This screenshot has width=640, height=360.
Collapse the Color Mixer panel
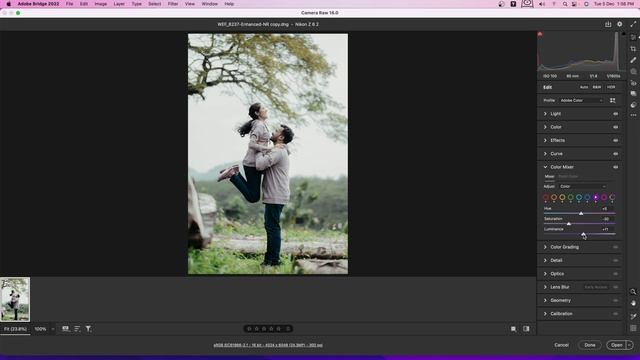tap(545, 167)
